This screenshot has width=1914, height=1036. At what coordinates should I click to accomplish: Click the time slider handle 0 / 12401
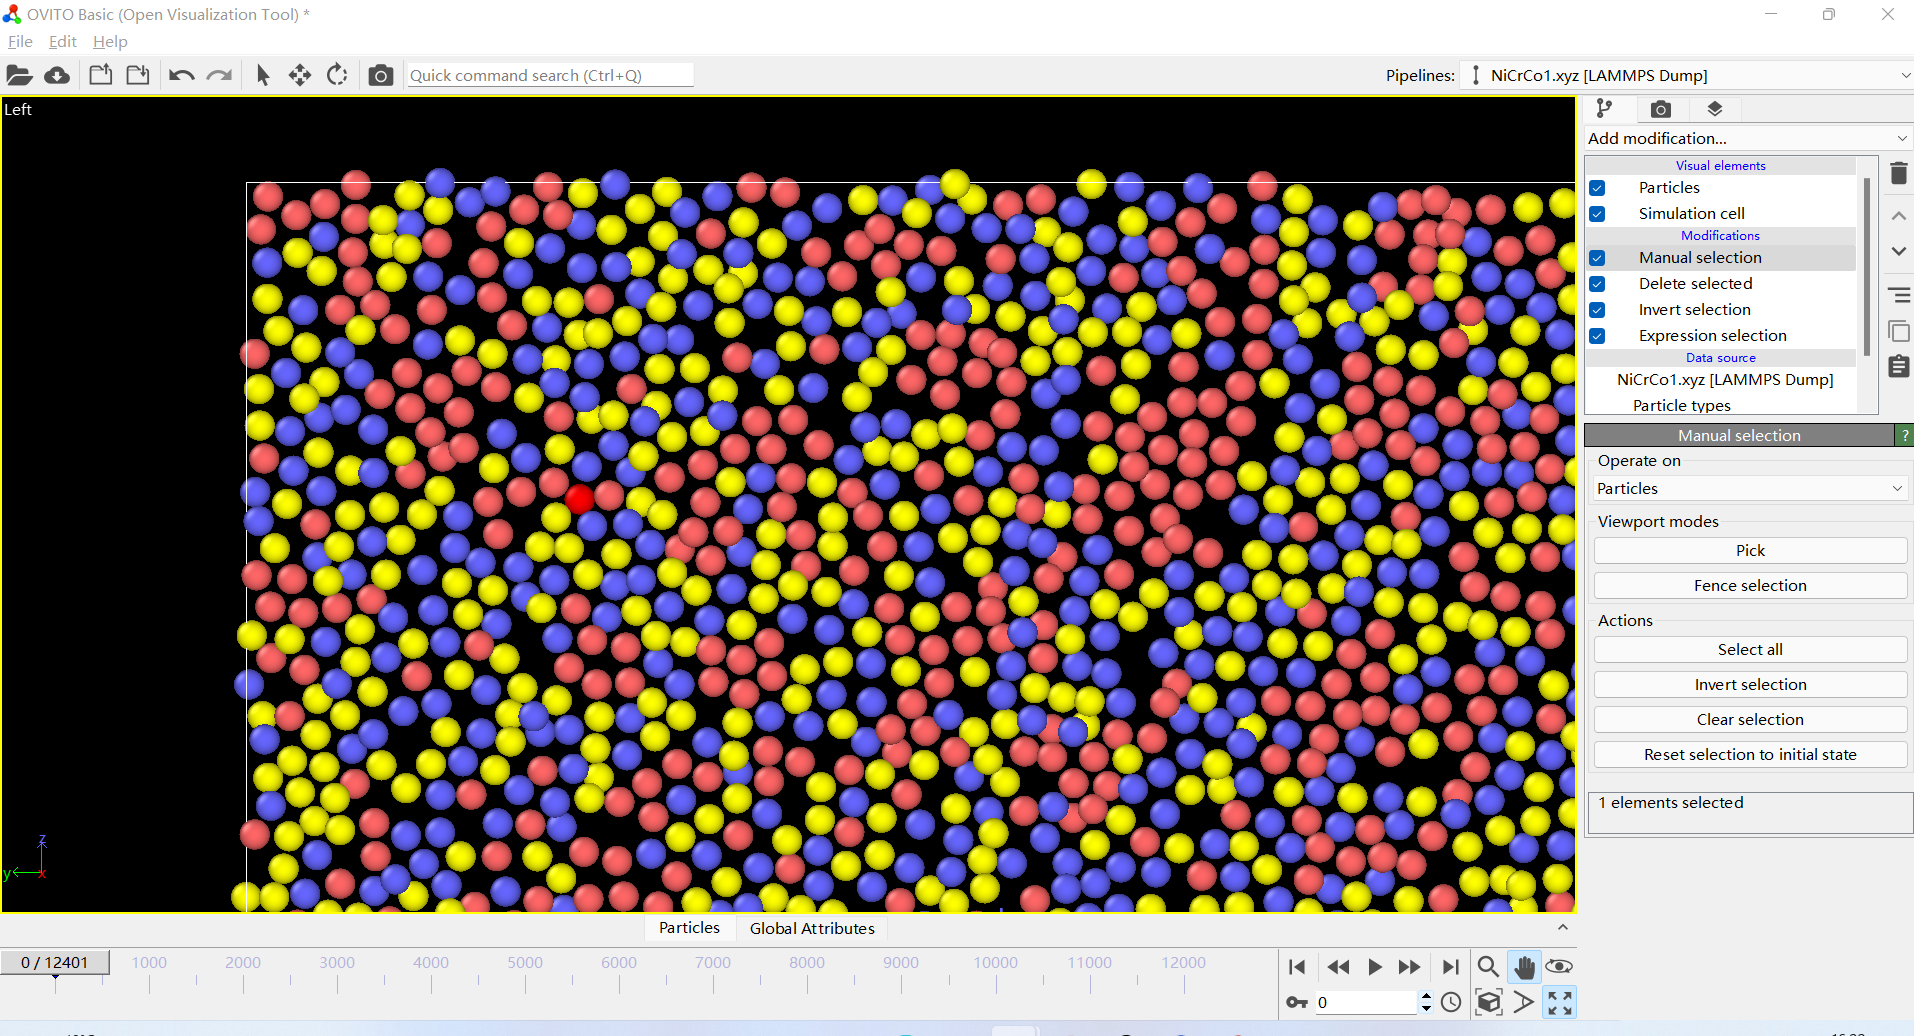pos(55,962)
